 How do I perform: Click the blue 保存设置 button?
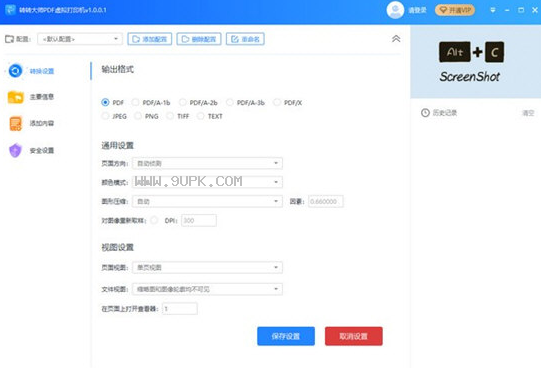[286, 336]
